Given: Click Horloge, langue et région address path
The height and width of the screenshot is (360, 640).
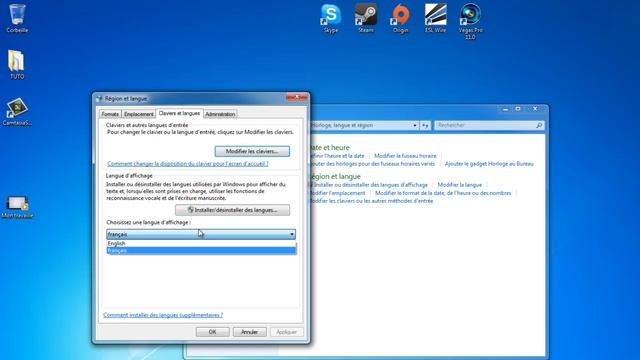Looking at the screenshot, I should 342,125.
